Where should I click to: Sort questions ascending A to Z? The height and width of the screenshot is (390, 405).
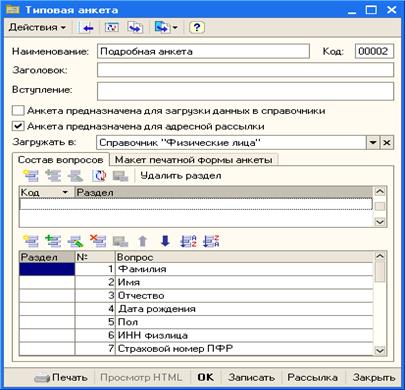click(188, 241)
